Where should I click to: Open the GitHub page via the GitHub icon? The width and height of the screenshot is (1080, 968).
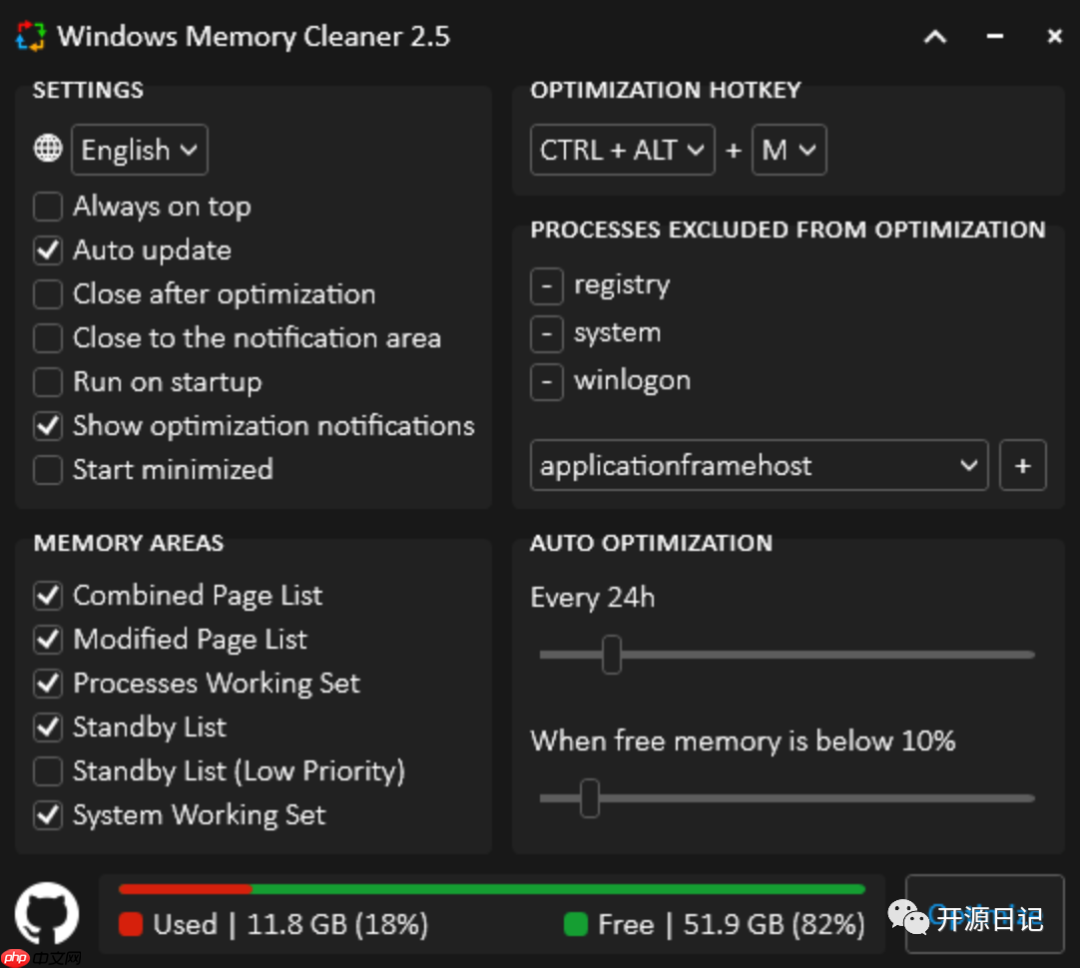click(45, 912)
